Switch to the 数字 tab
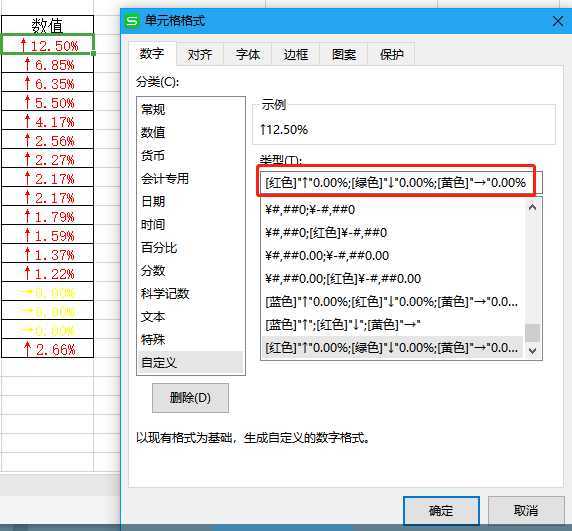572x531 pixels. pos(152,54)
